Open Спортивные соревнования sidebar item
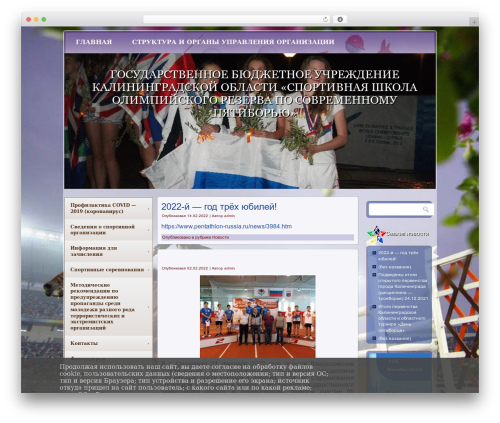The height and width of the screenshot is (423, 500). [x=108, y=269]
